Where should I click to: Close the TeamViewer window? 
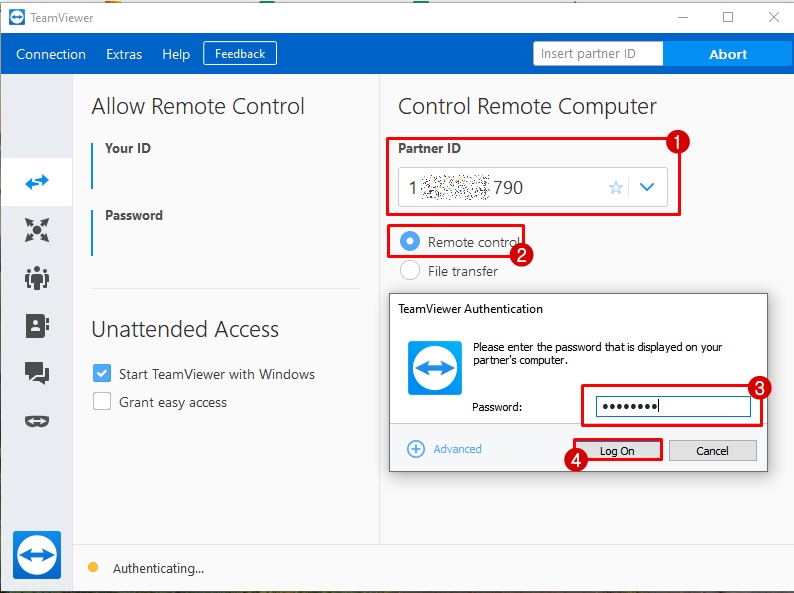coord(773,17)
